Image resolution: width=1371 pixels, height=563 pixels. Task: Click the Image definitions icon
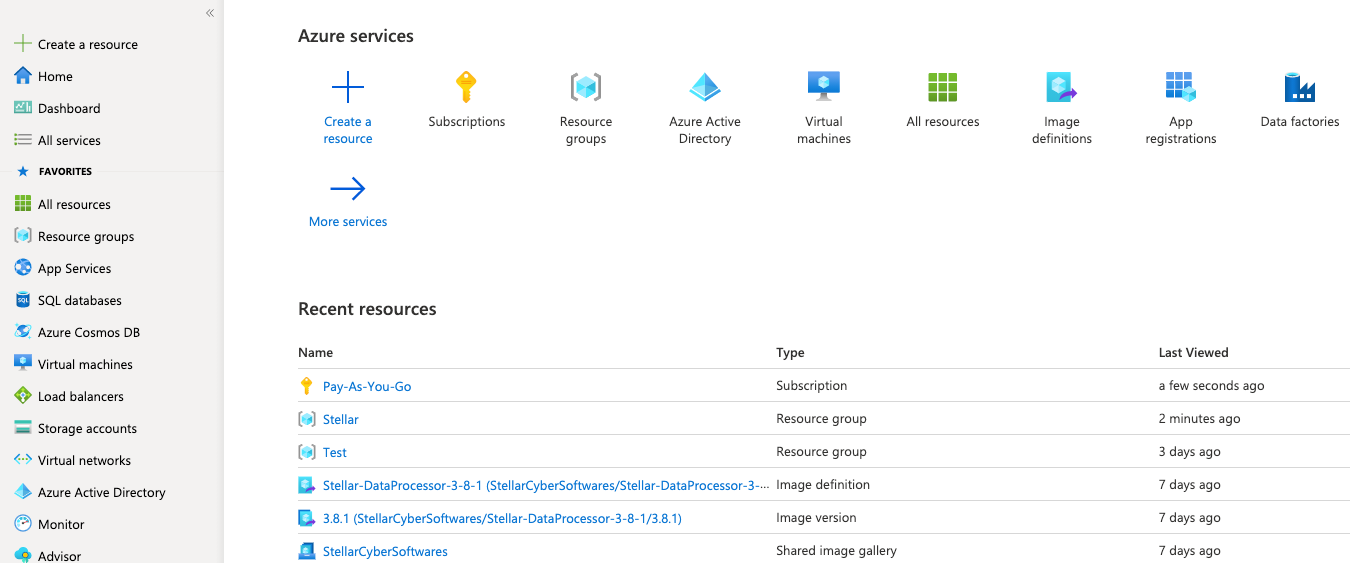[1061, 88]
